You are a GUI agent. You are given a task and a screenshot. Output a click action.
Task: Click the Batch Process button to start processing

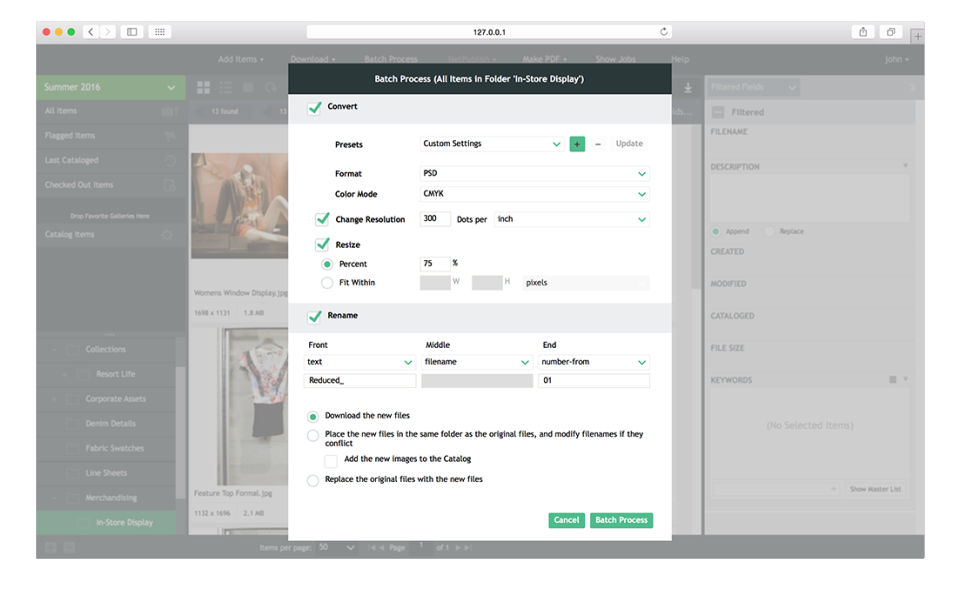pyautogui.click(x=621, y=520)
